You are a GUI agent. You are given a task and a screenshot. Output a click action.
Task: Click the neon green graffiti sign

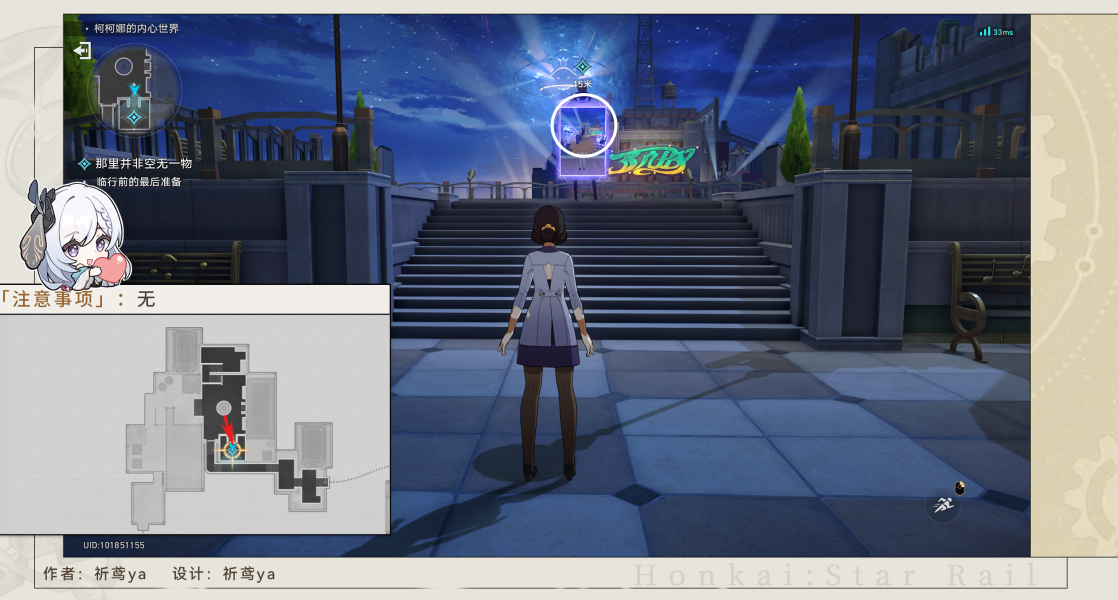(651, 160)
